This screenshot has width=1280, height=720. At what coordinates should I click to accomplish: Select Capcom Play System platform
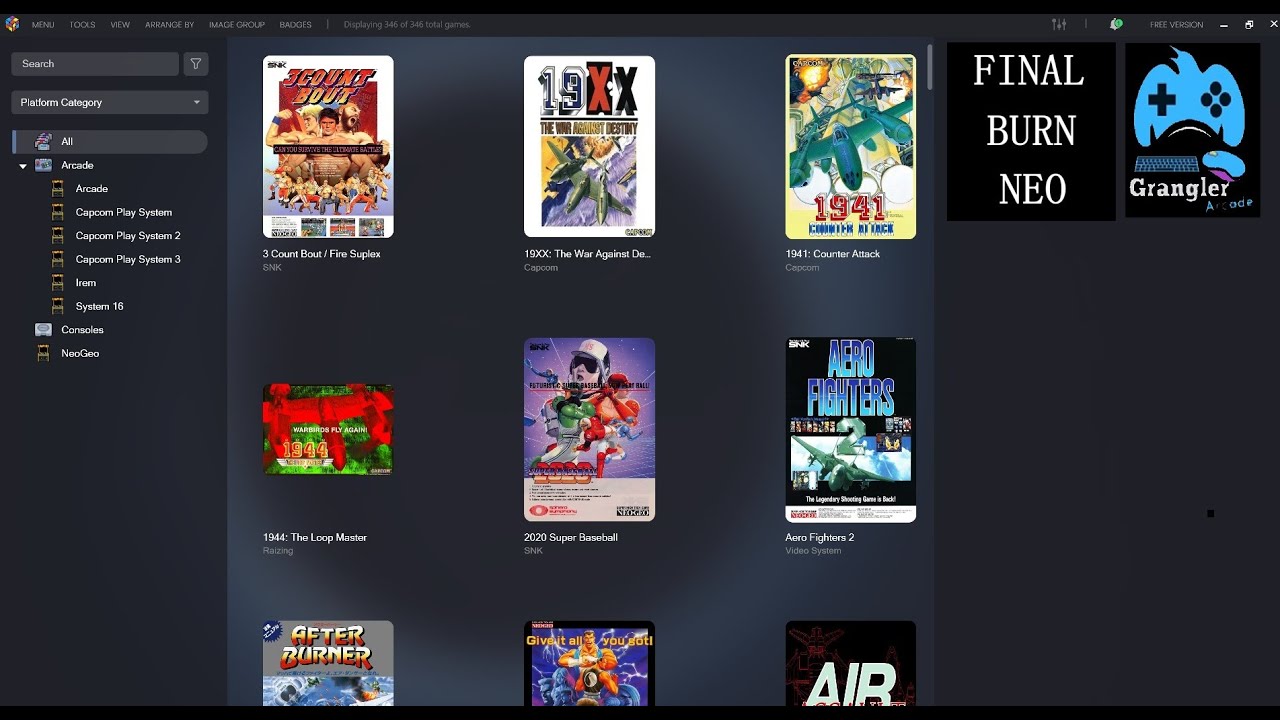pyautogui.click(x=124, y=212)
